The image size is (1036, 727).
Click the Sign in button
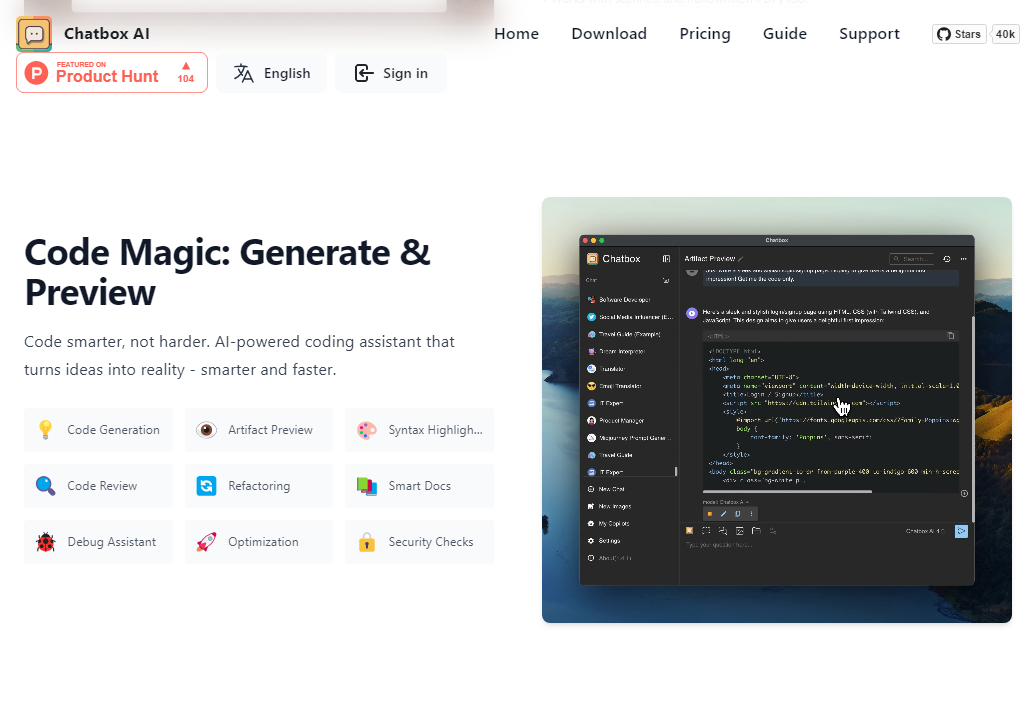click(x=391, y=73)
